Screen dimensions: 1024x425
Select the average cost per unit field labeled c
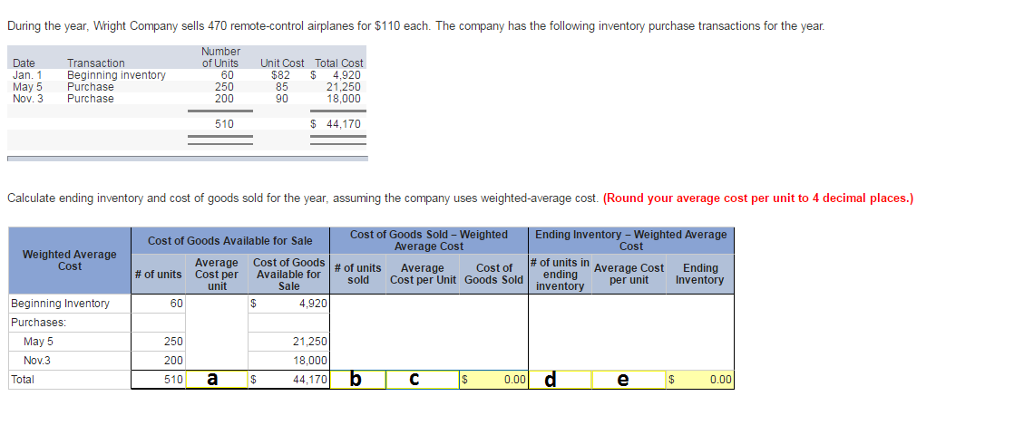[423, 379]
